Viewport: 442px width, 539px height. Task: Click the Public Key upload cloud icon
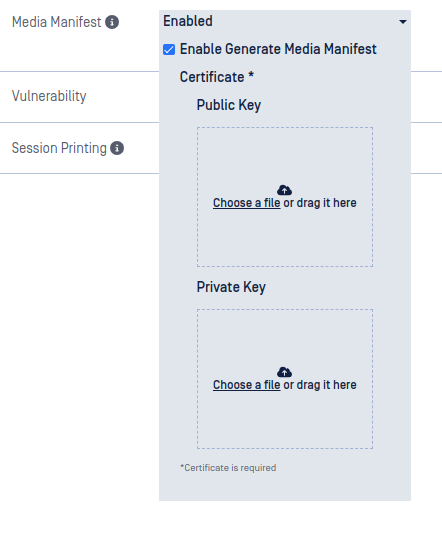(x=284, y=190)
